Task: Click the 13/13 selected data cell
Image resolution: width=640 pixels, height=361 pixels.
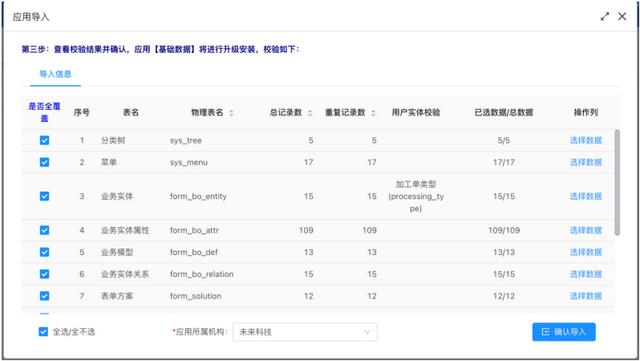Action: click(504, 252)
